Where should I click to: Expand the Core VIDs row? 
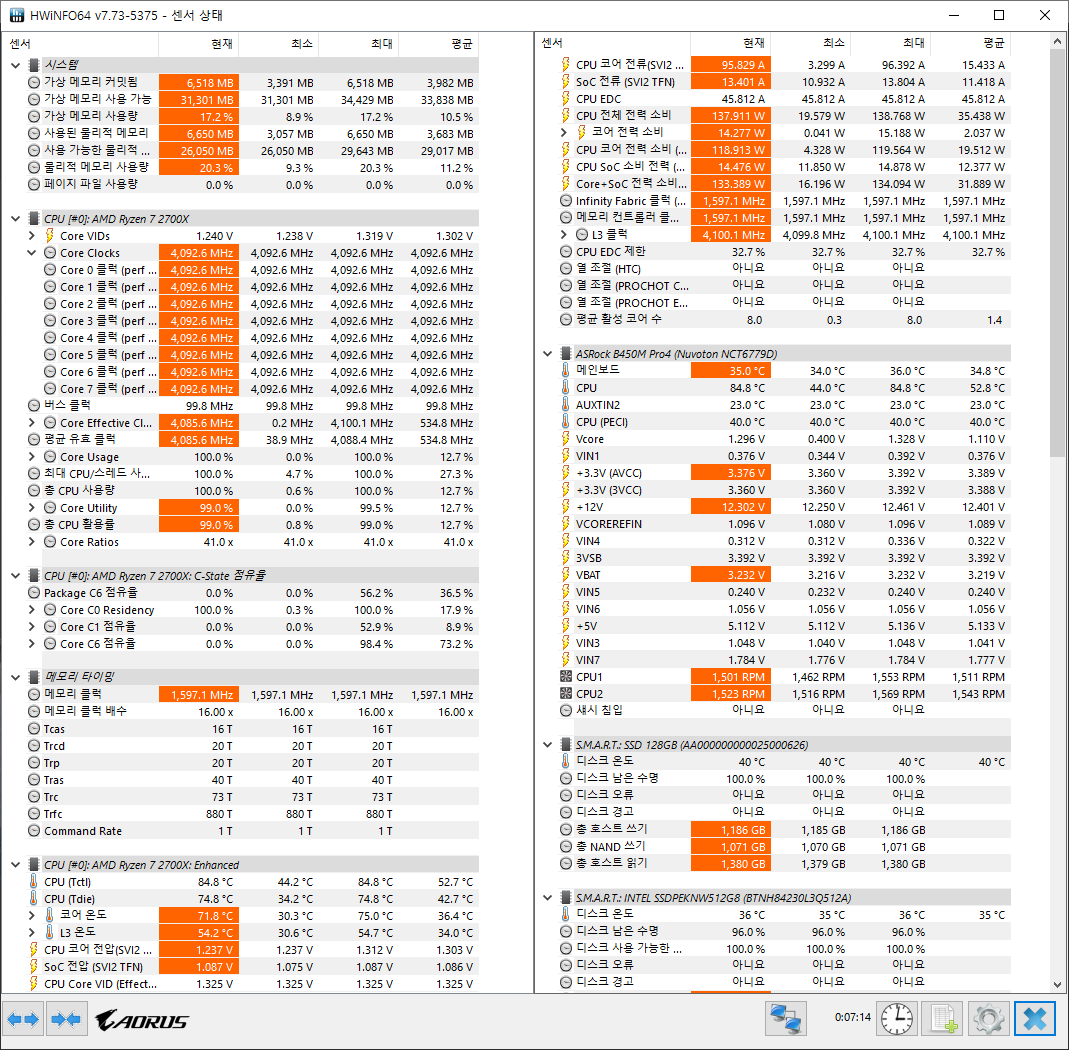point(31,236)
